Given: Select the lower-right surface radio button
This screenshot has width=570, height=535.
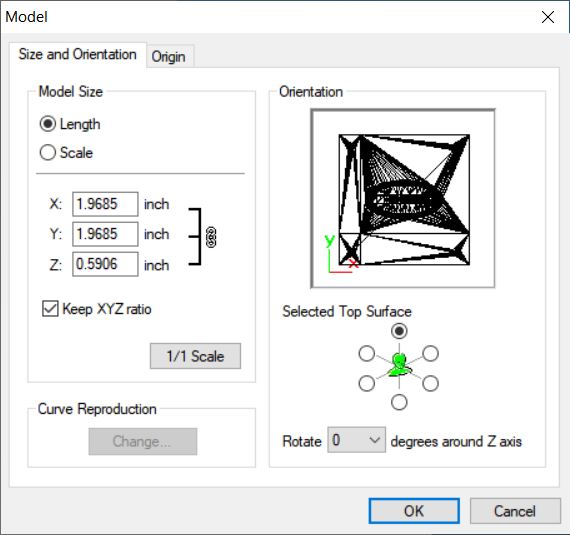Looking at the screenshot, I should click(x=431, y=383).
